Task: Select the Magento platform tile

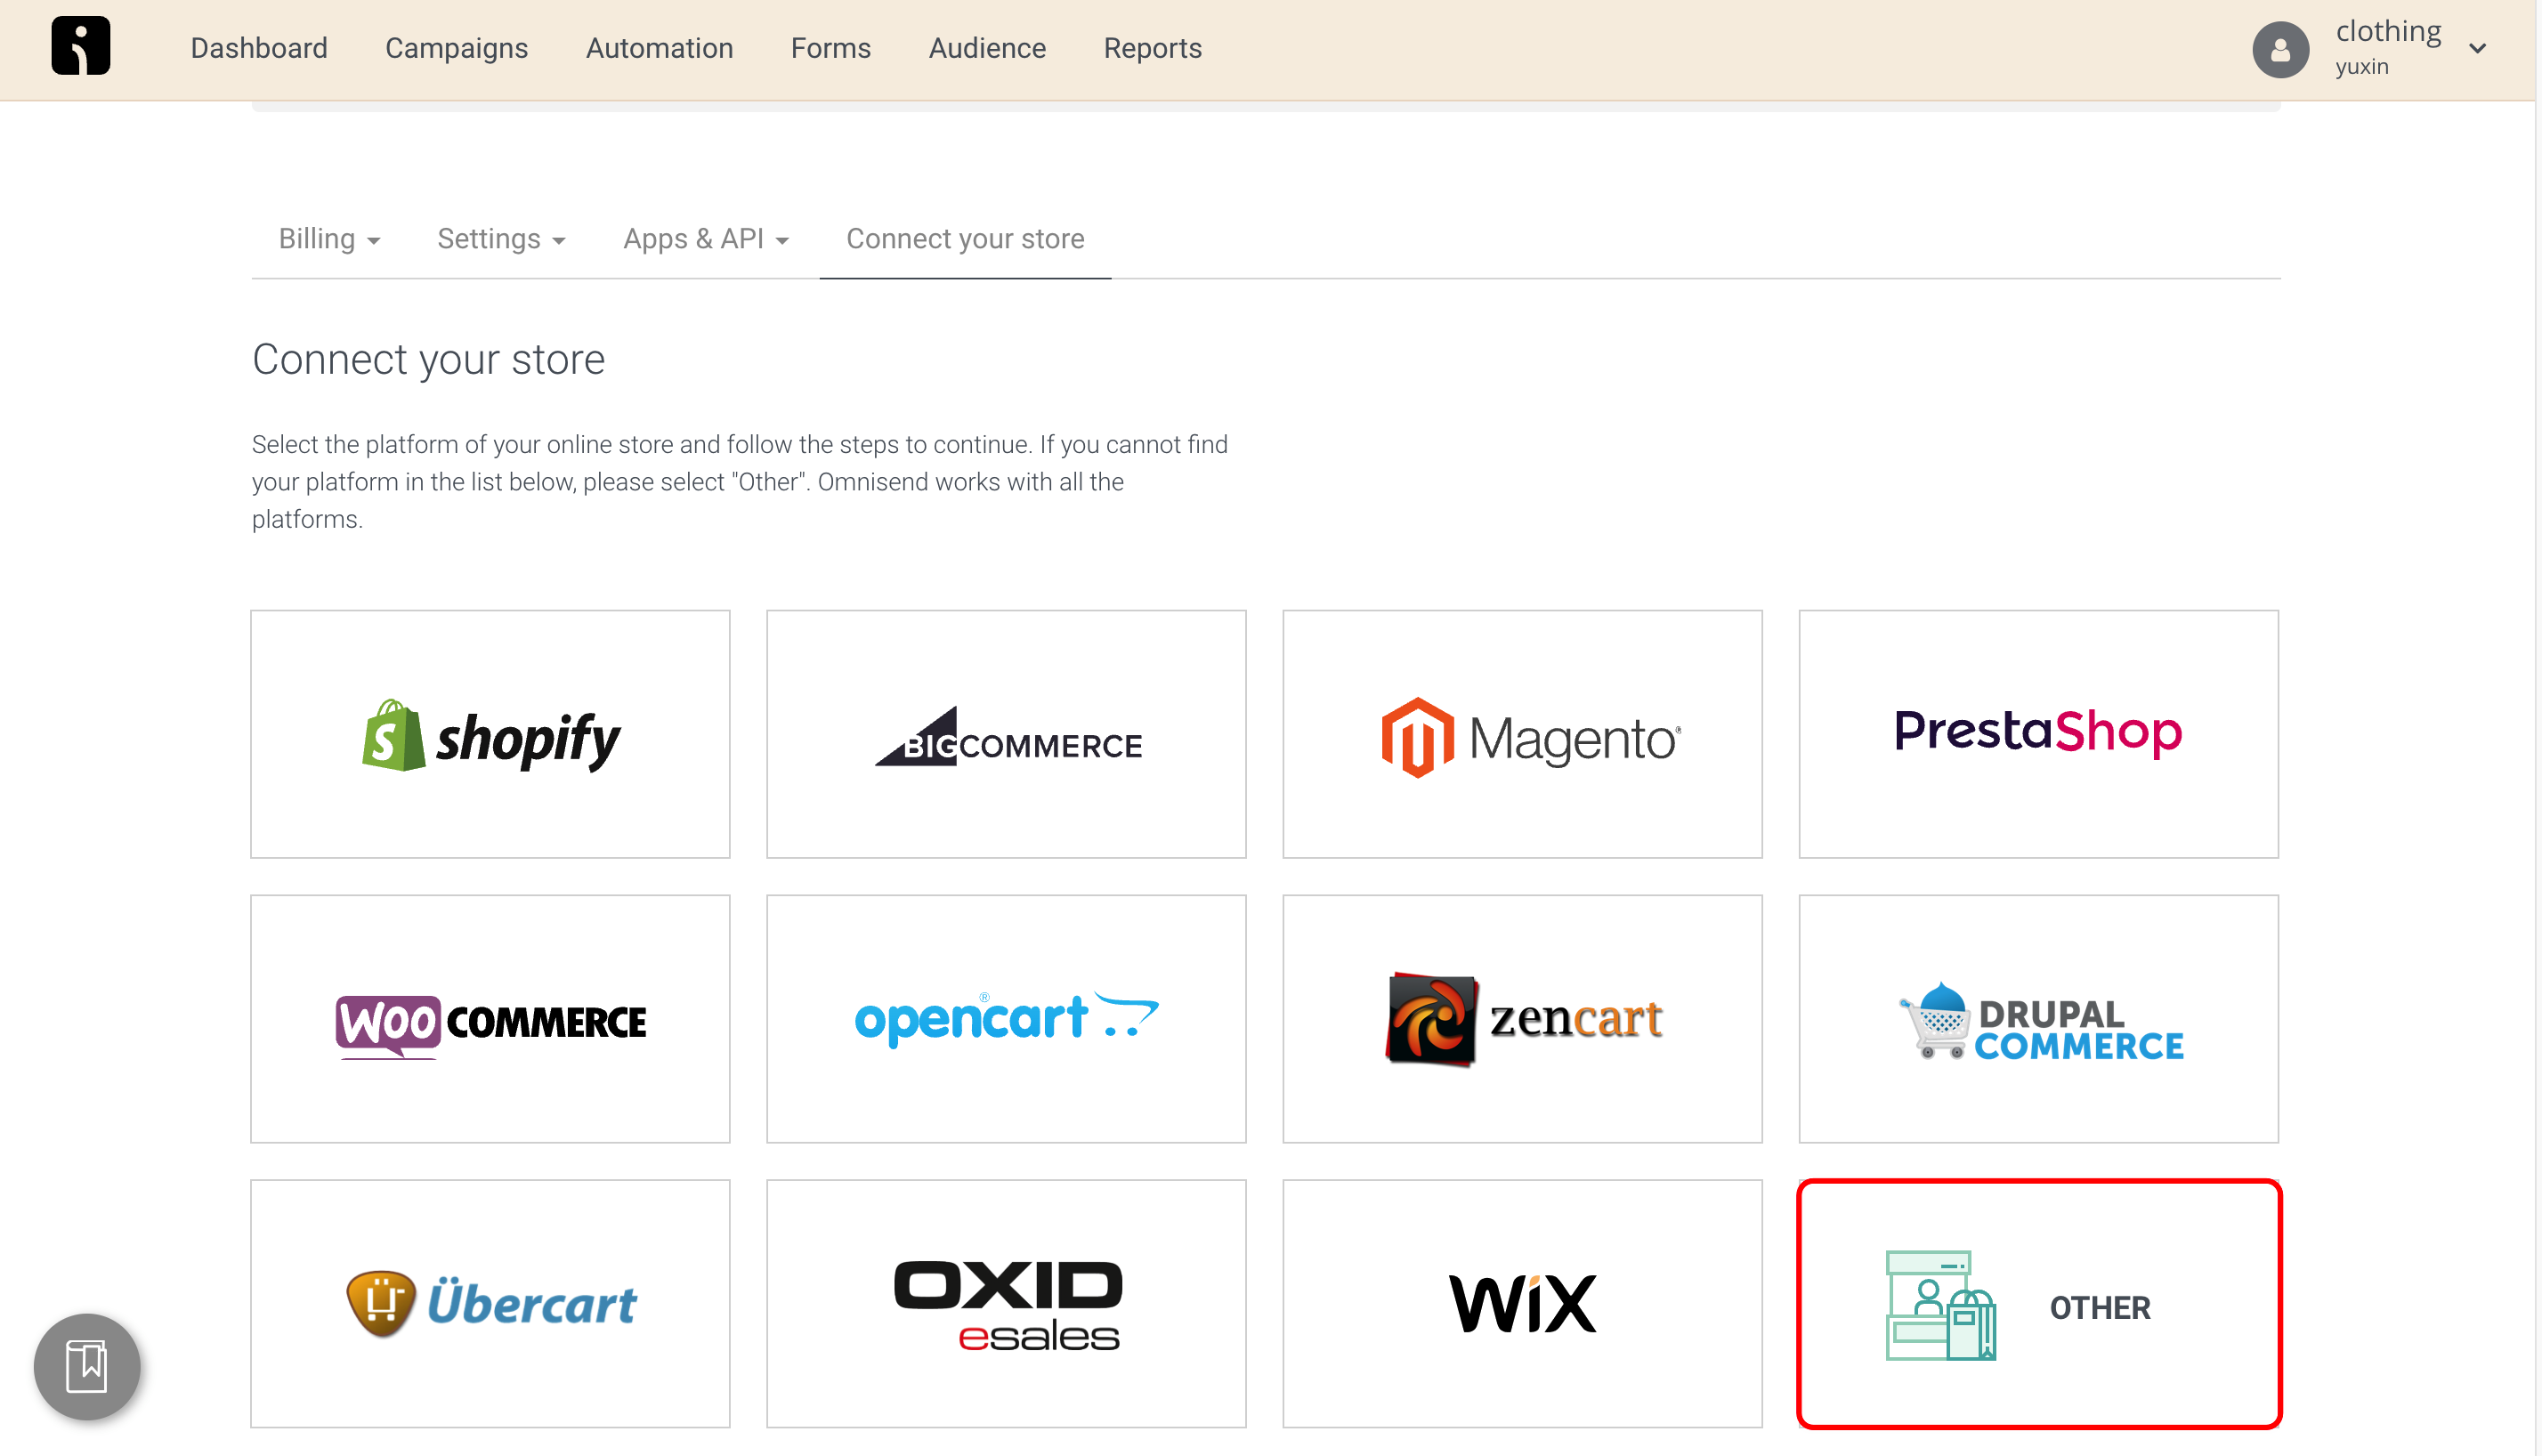Action: 1522,734
